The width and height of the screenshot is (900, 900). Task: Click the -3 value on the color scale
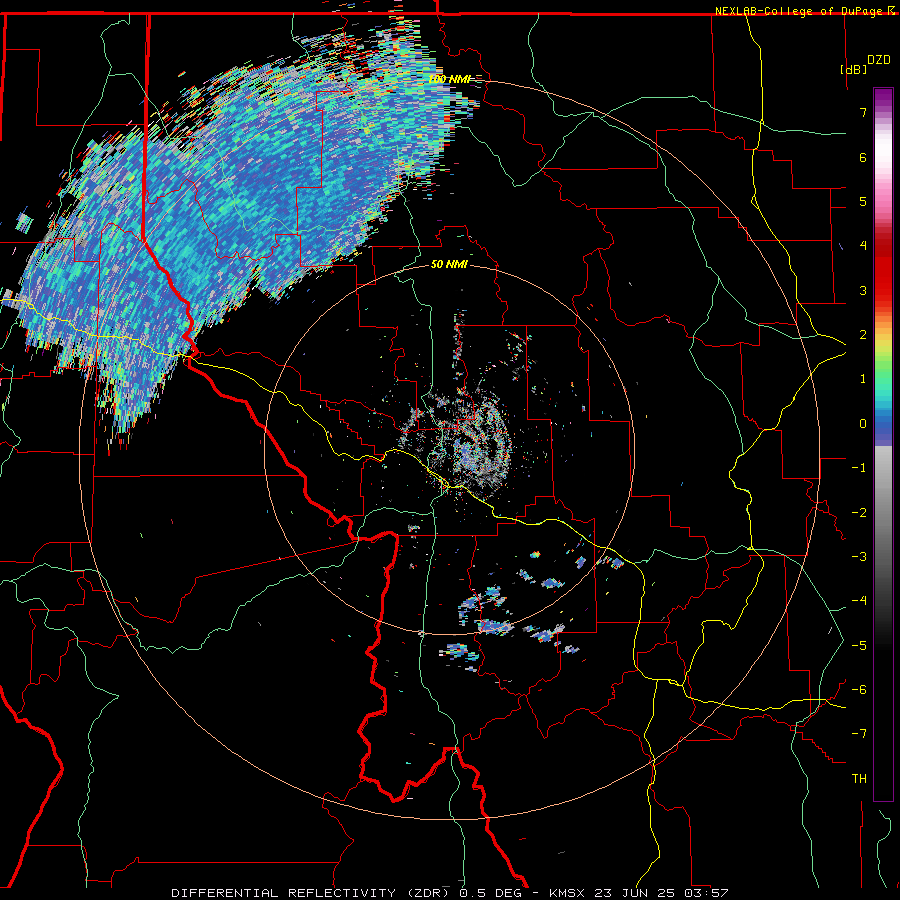[x=859, y=557]
